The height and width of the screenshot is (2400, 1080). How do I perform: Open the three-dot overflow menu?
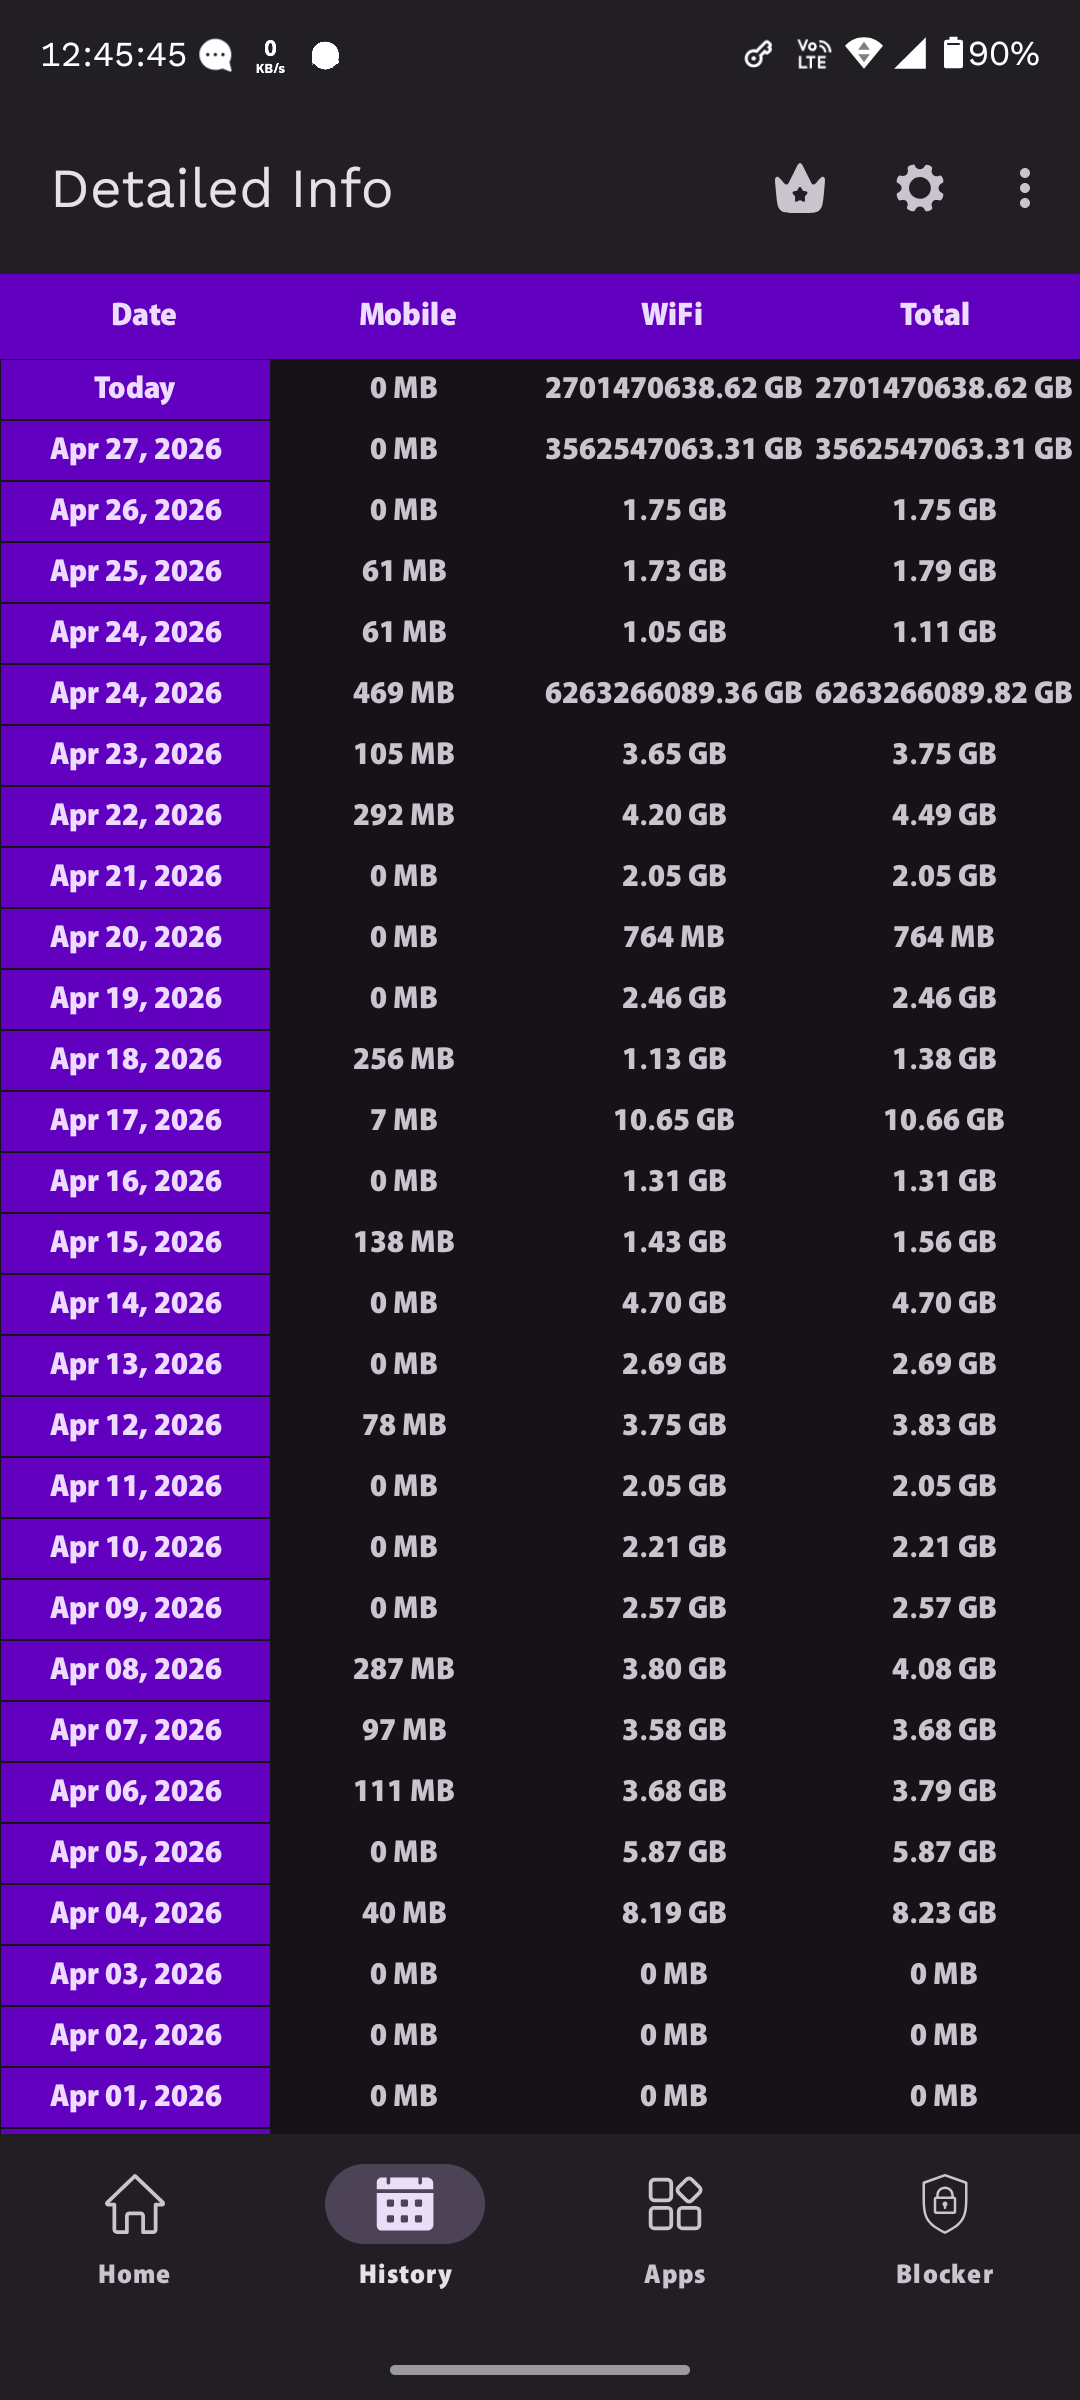click(1024, 188)
